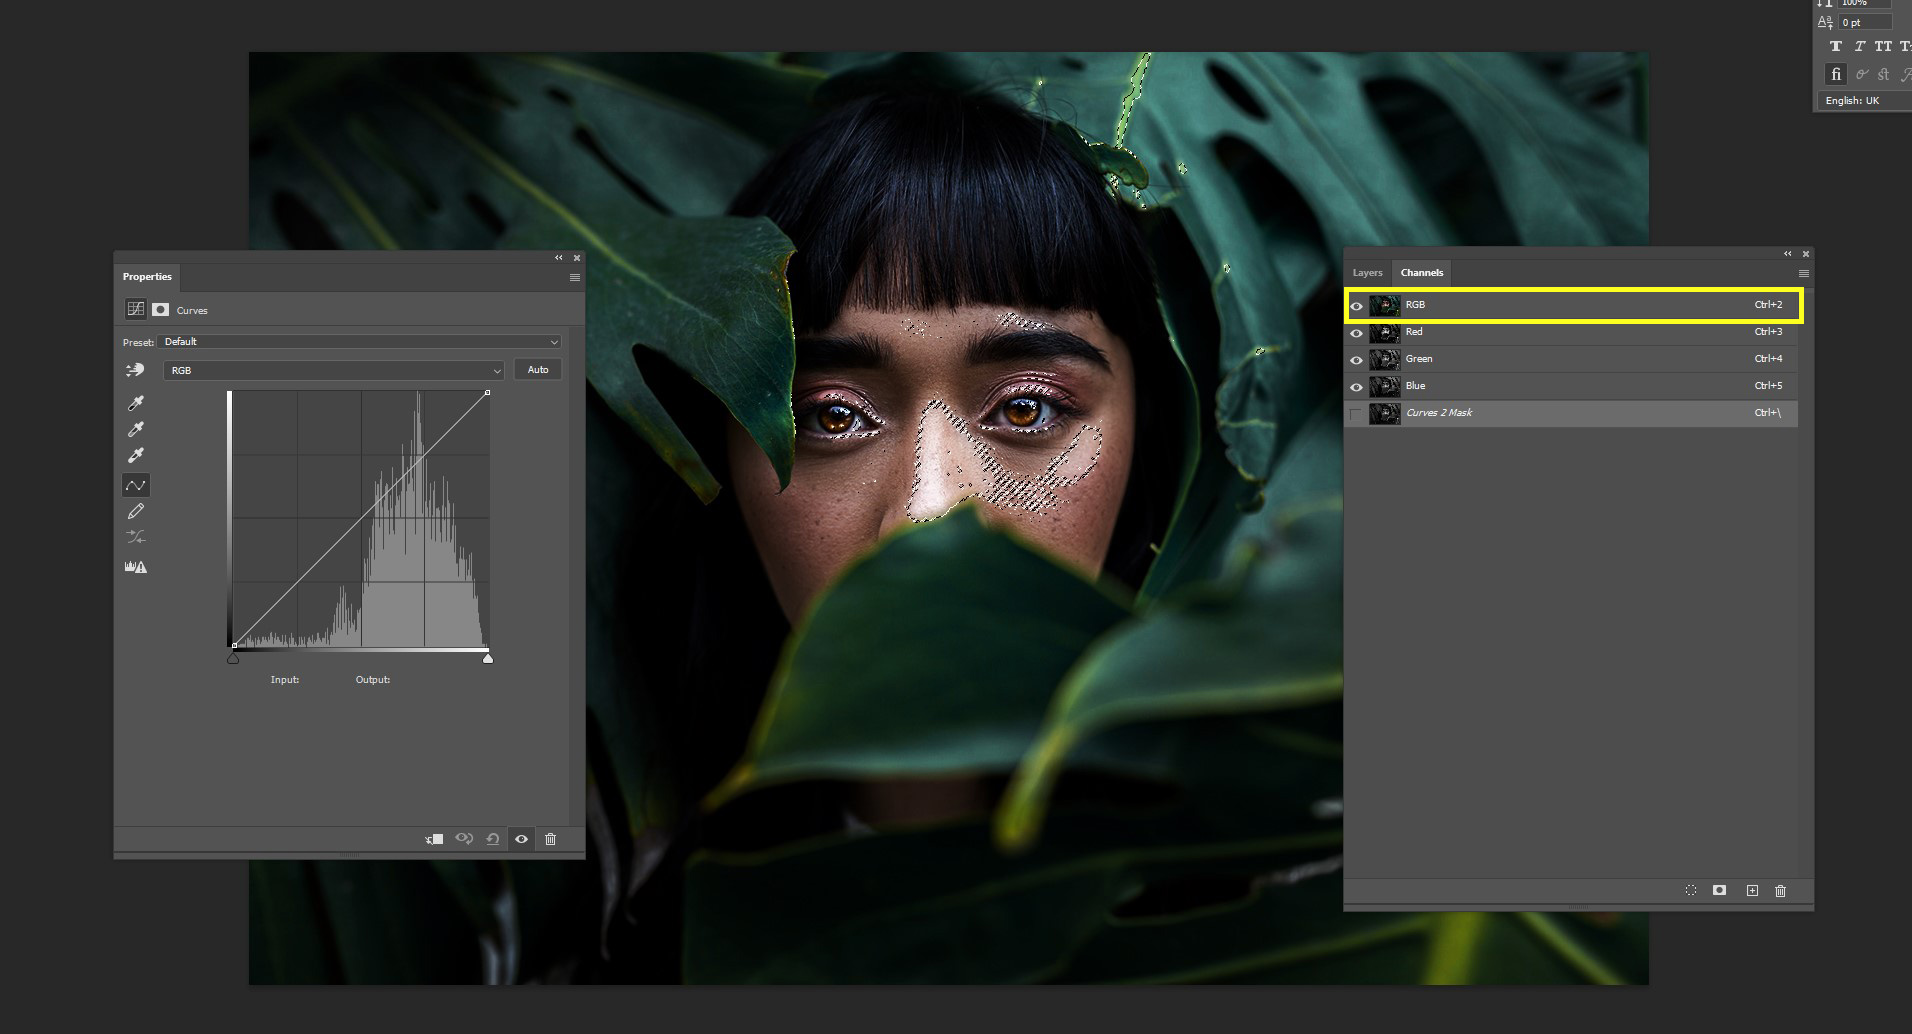Show the Curves 2 Mask channel

point(1356,414)
